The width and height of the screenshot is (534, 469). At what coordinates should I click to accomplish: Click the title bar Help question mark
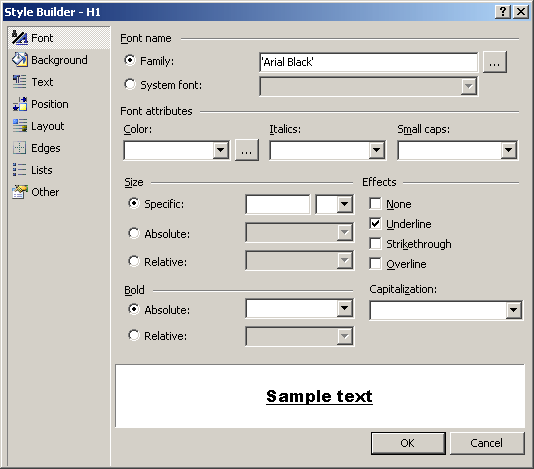[503, 12]
